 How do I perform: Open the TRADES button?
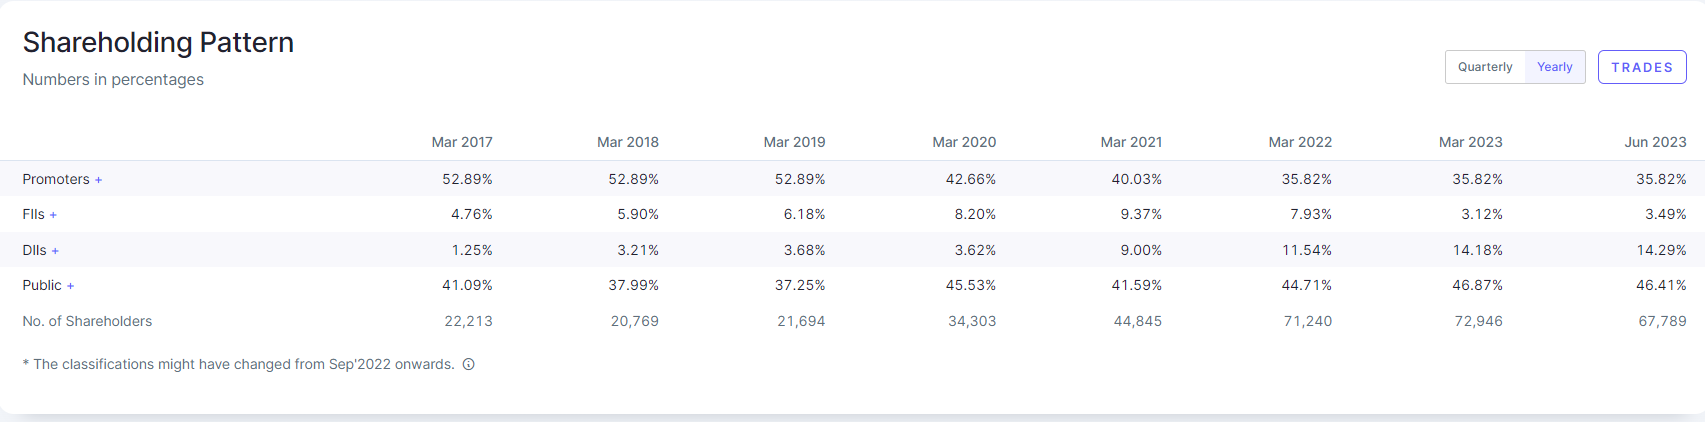pyautogui.click(x=1641, y=67)
